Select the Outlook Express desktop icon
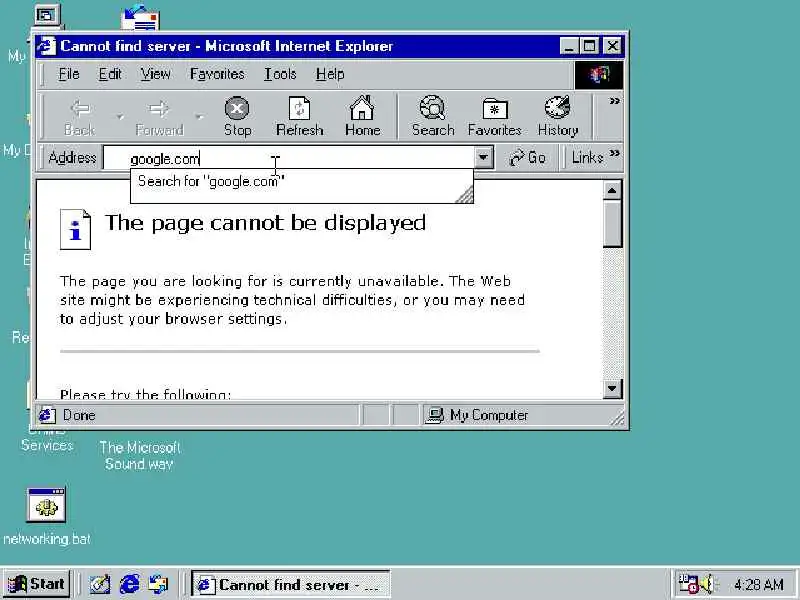800x600 pixels. point(140,18)
